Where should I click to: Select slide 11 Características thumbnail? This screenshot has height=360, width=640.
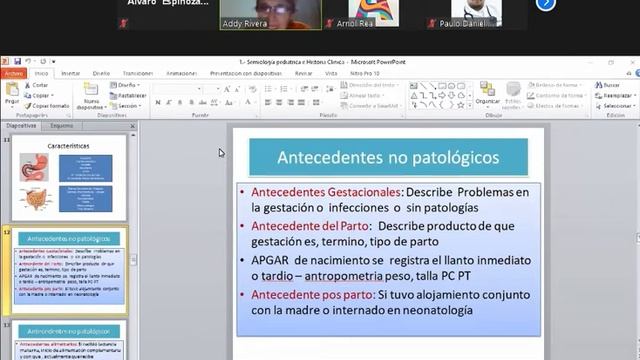(x=69, y=178)
